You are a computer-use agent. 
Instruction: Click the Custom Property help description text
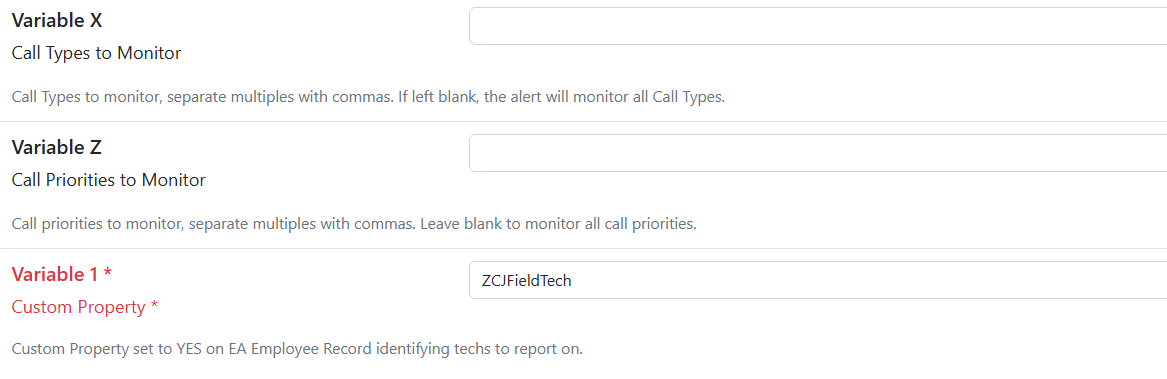(x=297, y=349)
